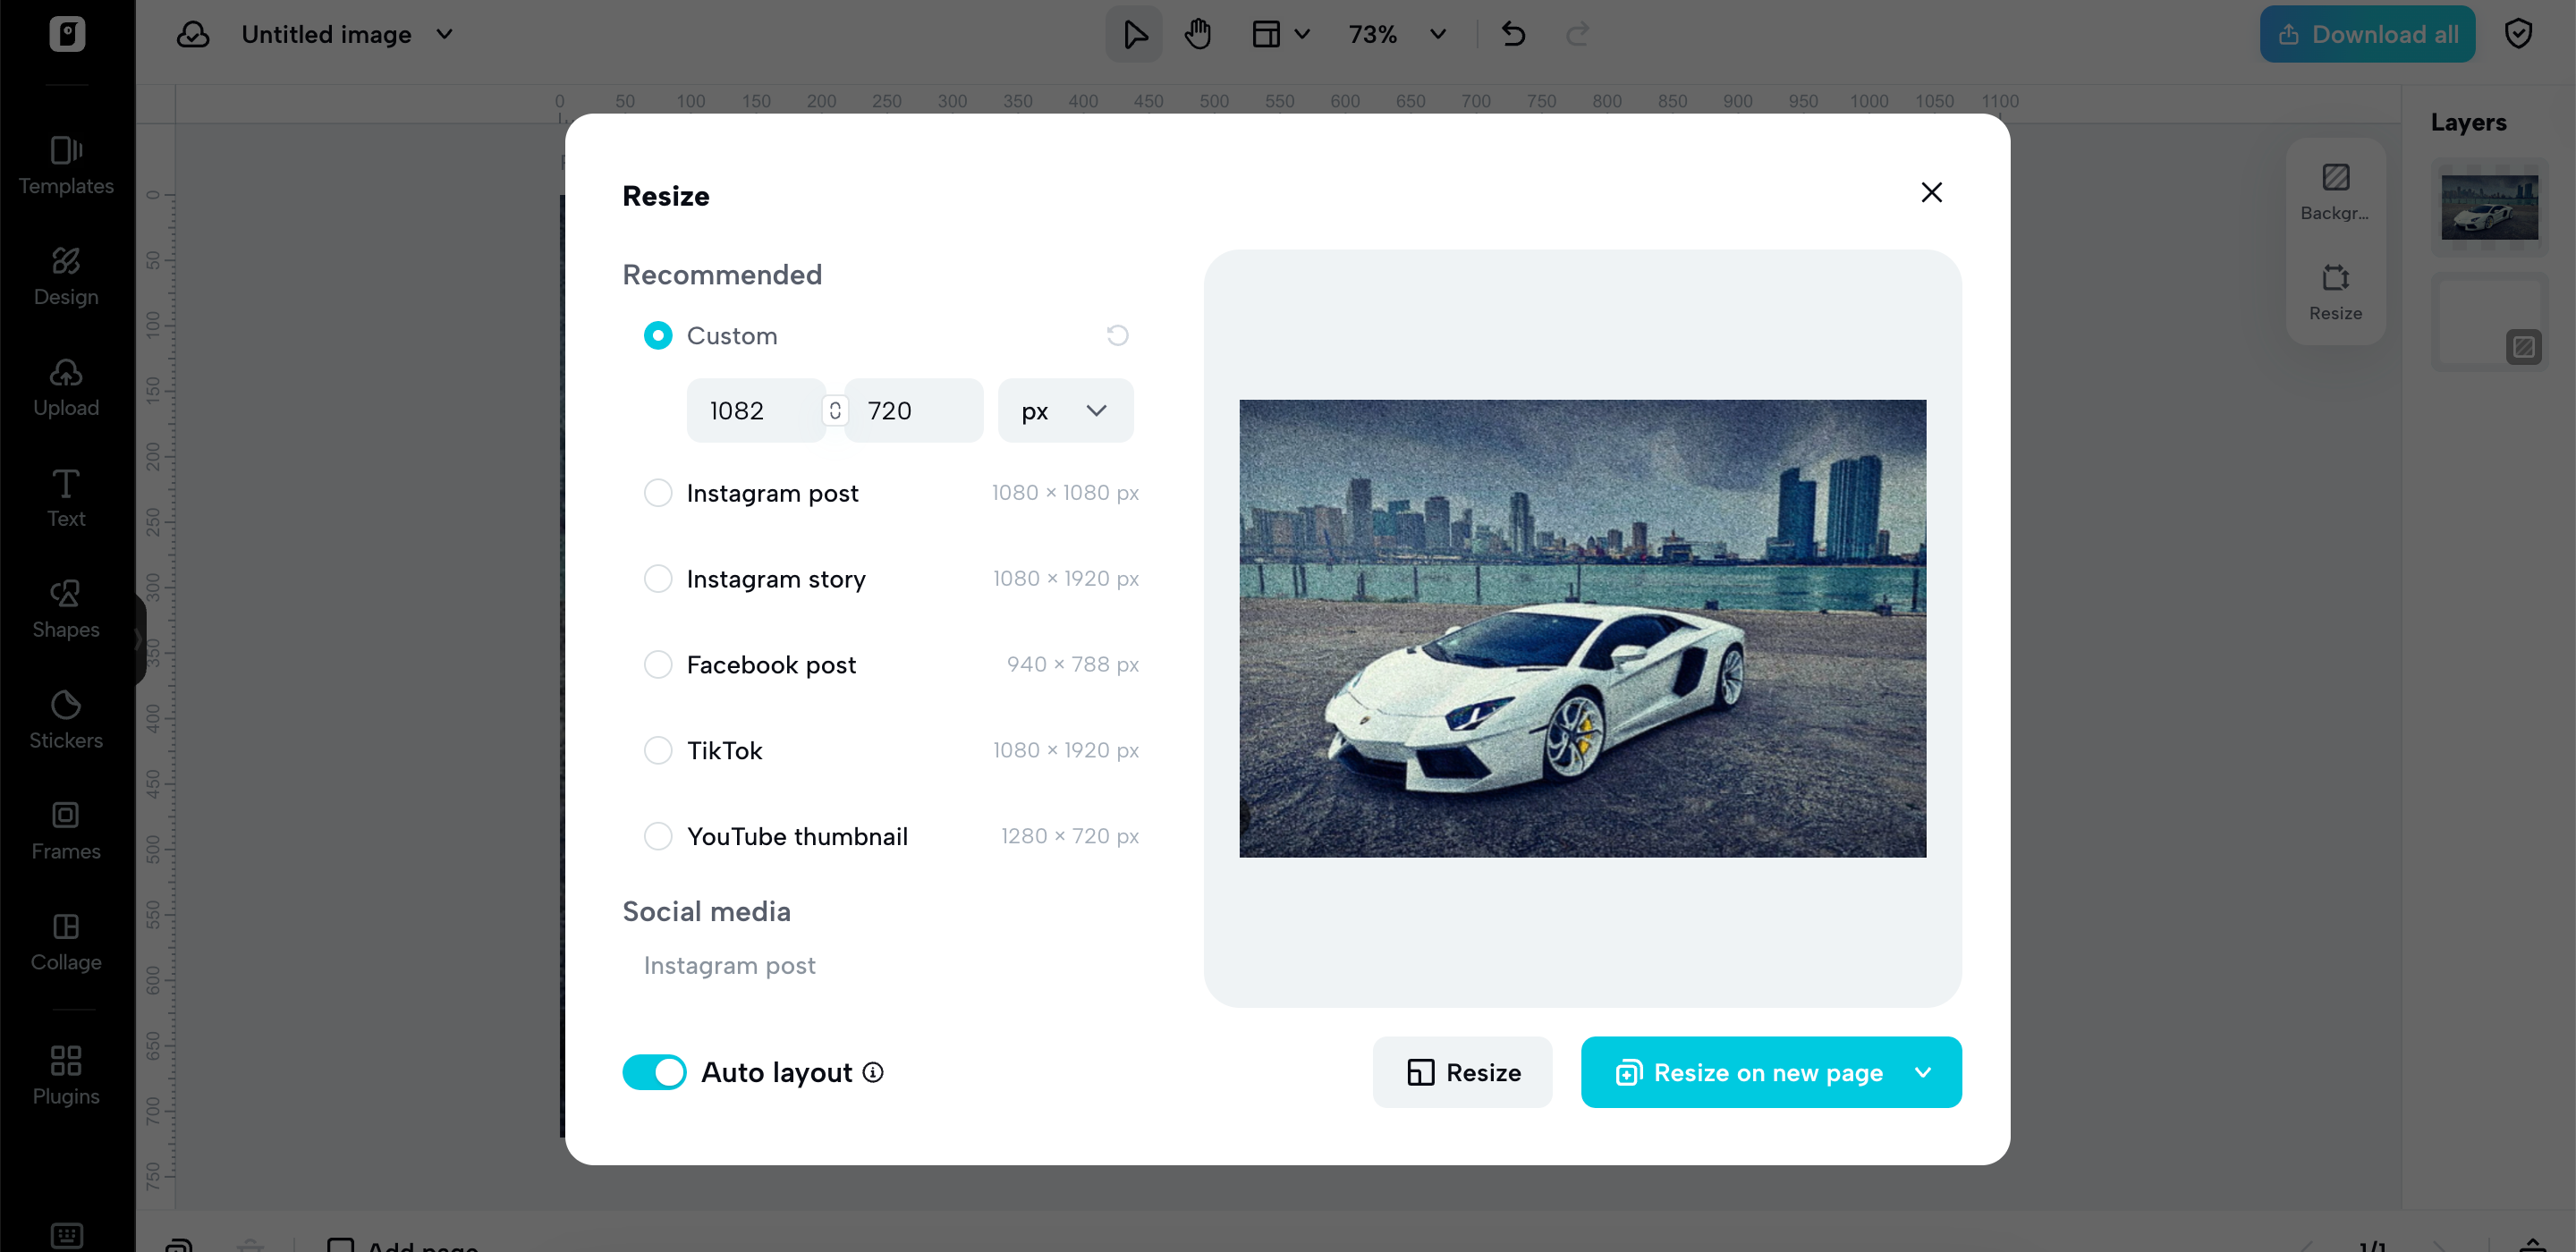The image size is (2576, 1252).
Task: Disable the Auto layout toggle
Action: pos(654,1071)
